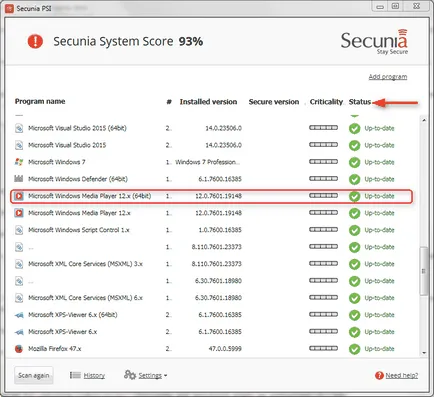The height and width of the screenshot is (397, 434).
Task: Click the Windows Defender (64bit) icon
Action: [19, 179]
